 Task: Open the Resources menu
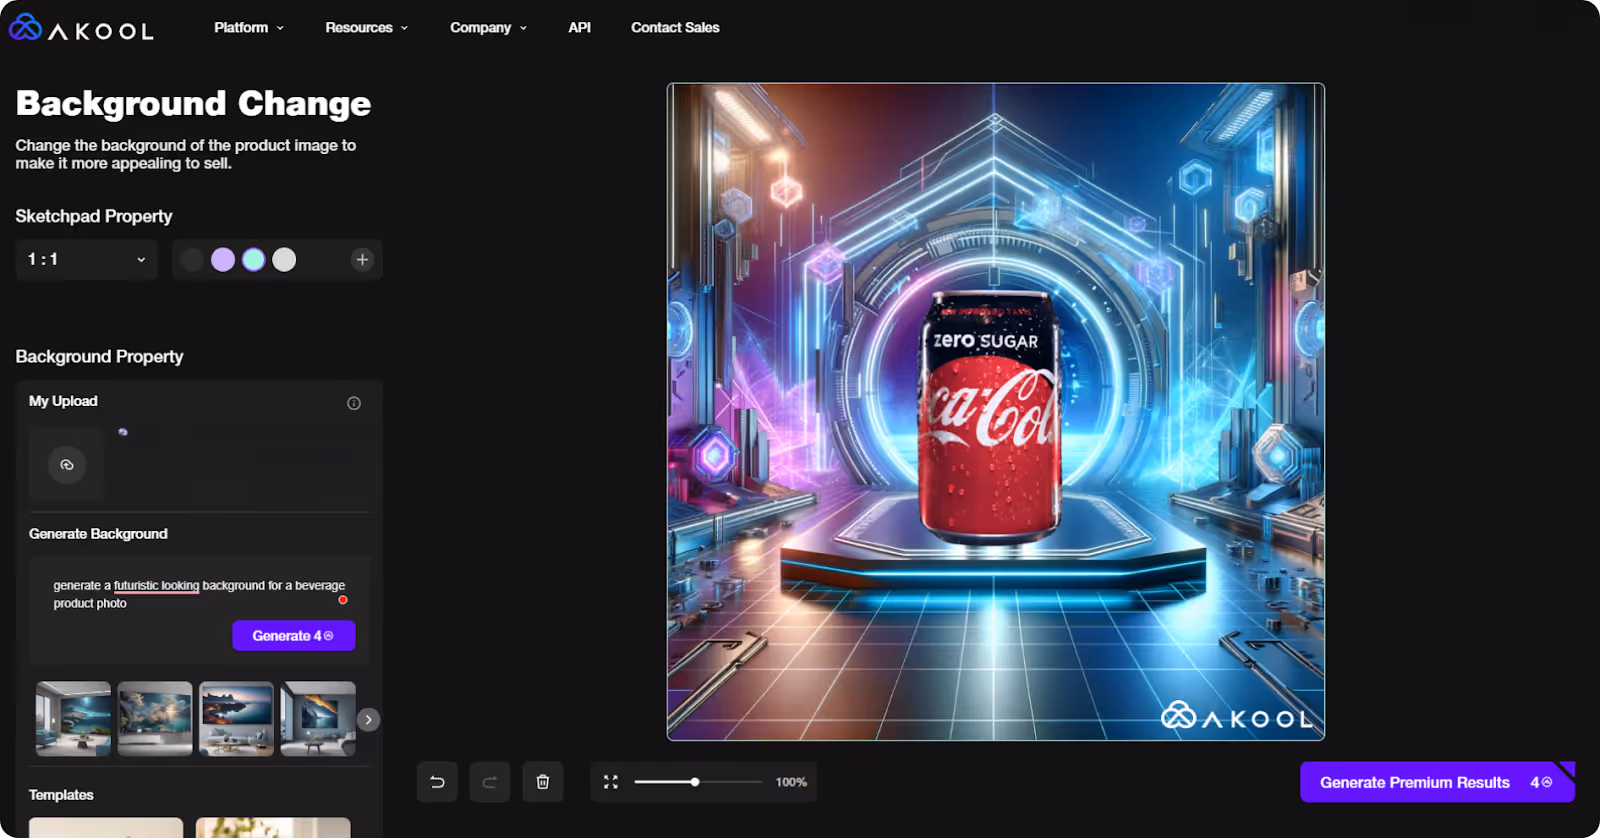pos(366,28)
